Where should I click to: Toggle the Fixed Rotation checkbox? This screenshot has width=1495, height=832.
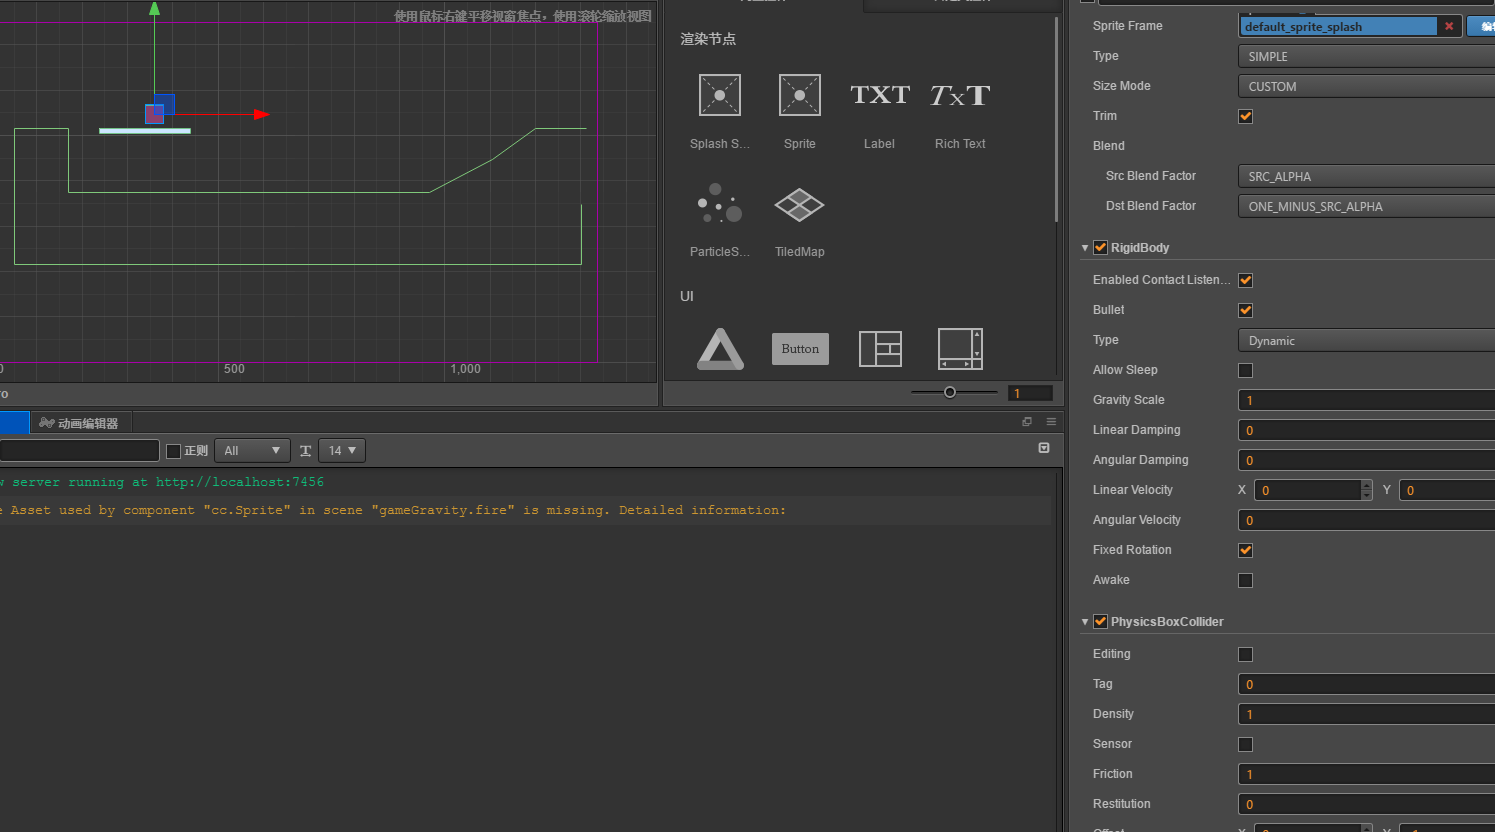(1246, 550)
